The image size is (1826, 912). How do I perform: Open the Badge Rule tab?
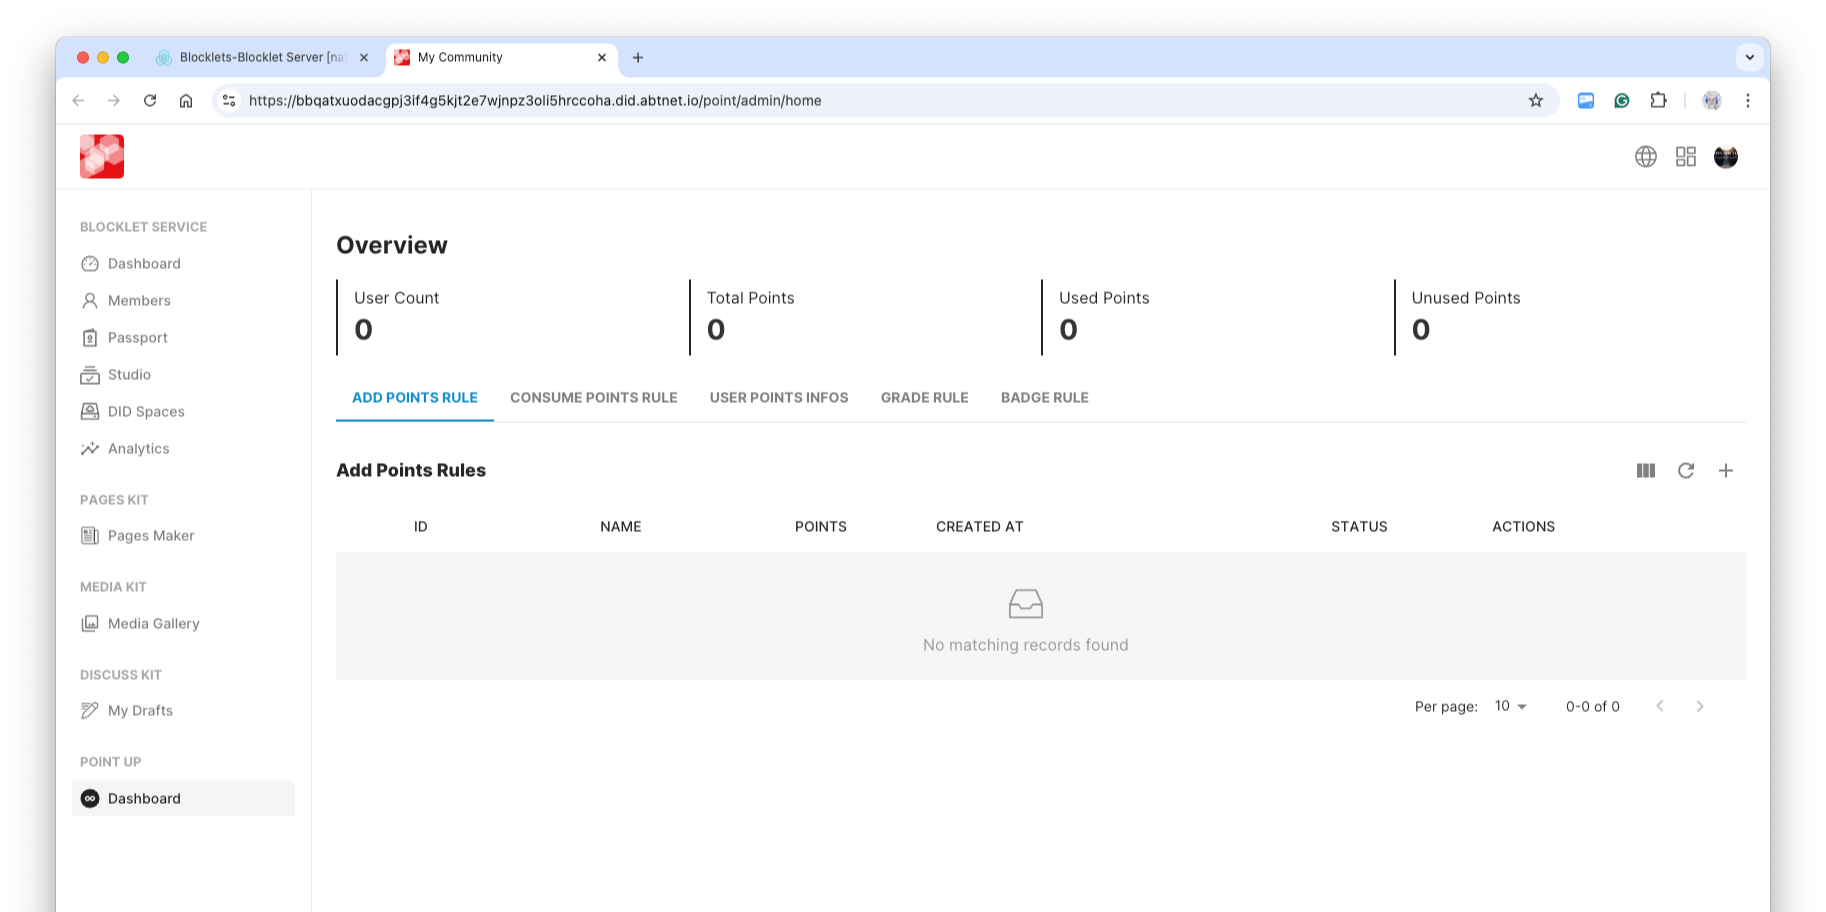[1044, 398]
